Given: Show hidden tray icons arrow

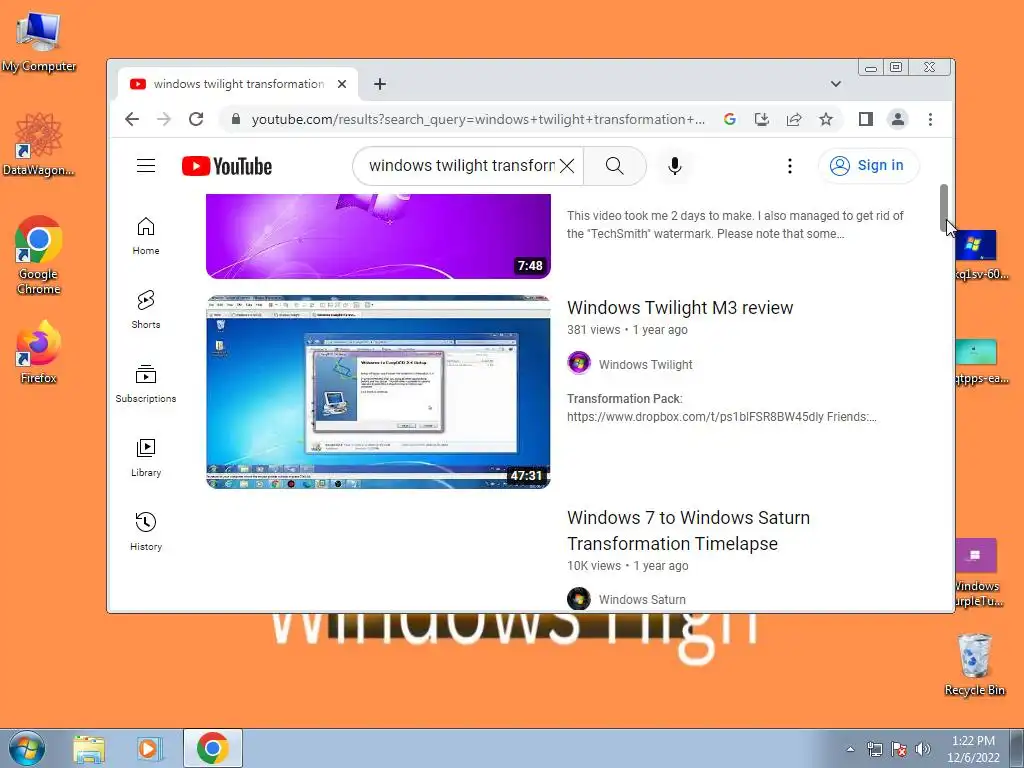Looking at the screenshot, I should [850, 749].
